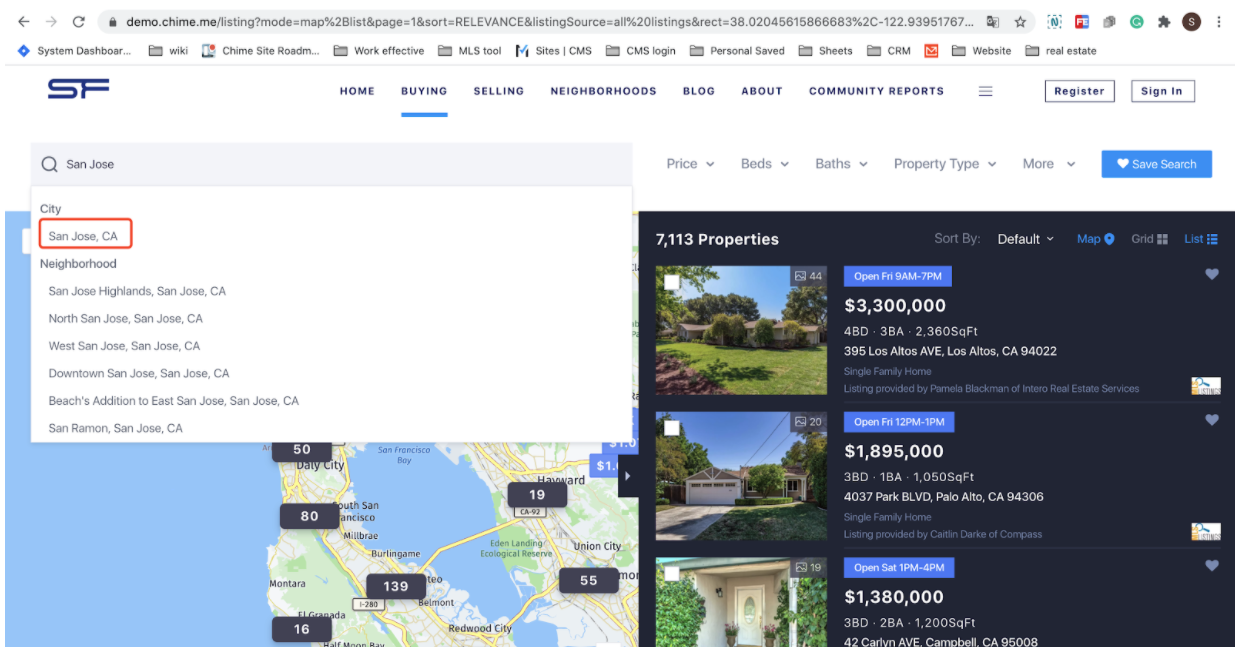1235x647 pixels.
Task: Select San Ramon, San Jose suggestion
Action: [x=116, y=428]
